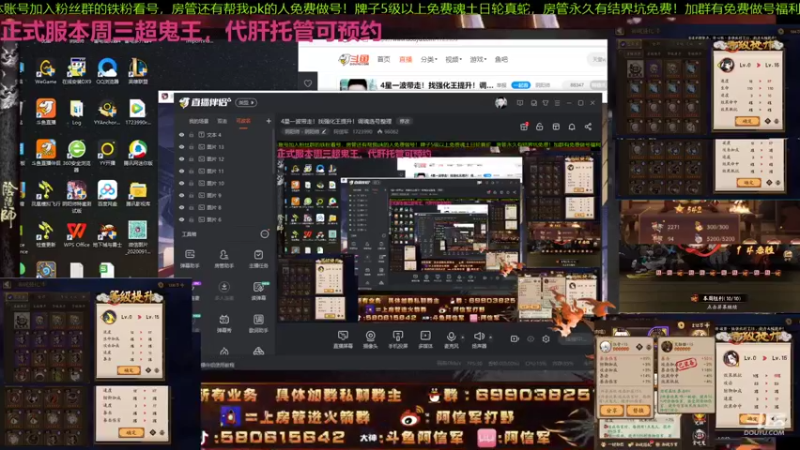
Task: Click the share icon at the top right of the stream
Action: coord(588,127)
